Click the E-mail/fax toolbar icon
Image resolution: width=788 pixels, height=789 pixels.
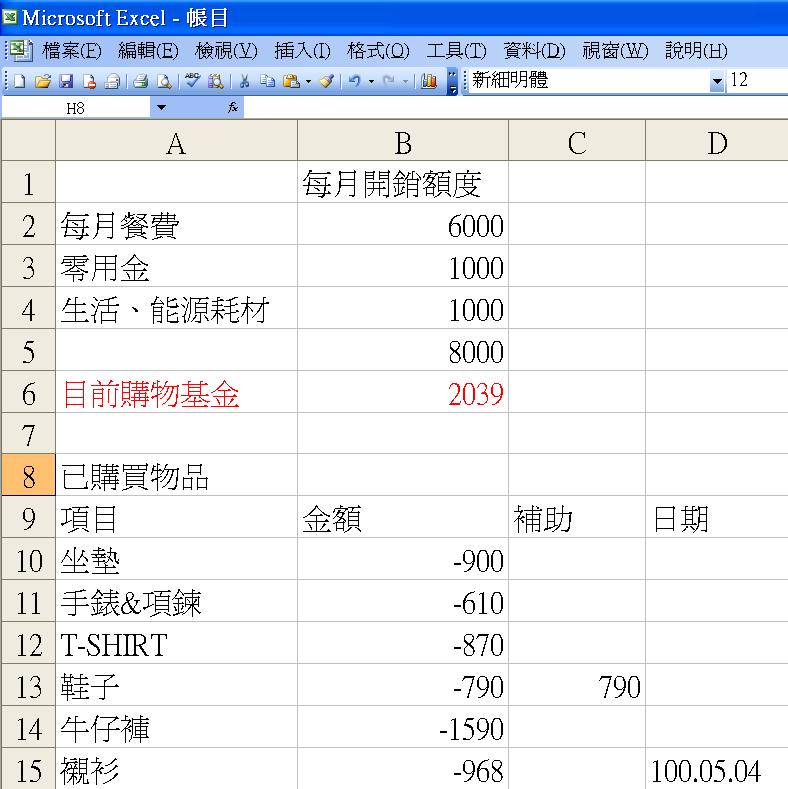[112, 81]
